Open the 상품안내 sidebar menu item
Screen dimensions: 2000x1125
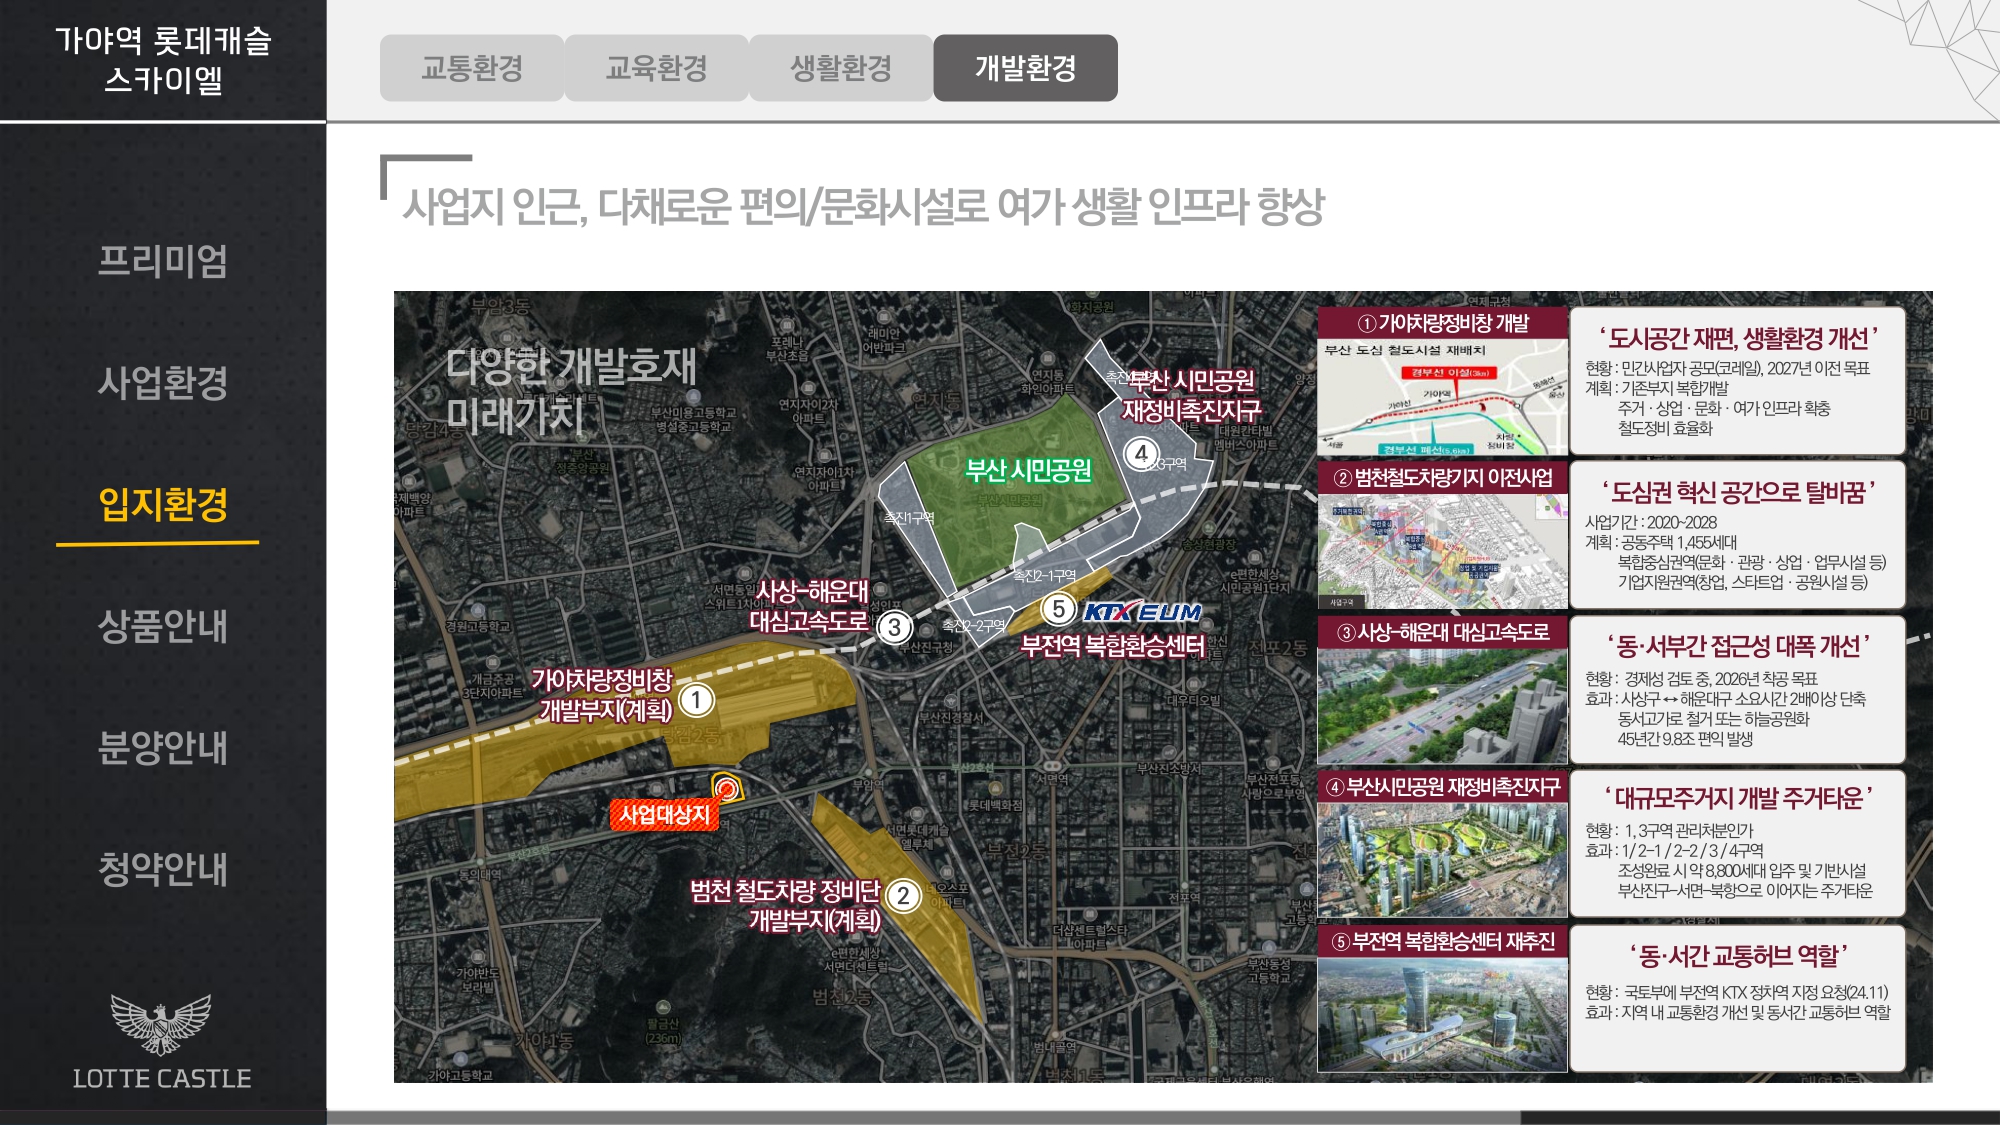pyautogui.click(x=162, y=626)
